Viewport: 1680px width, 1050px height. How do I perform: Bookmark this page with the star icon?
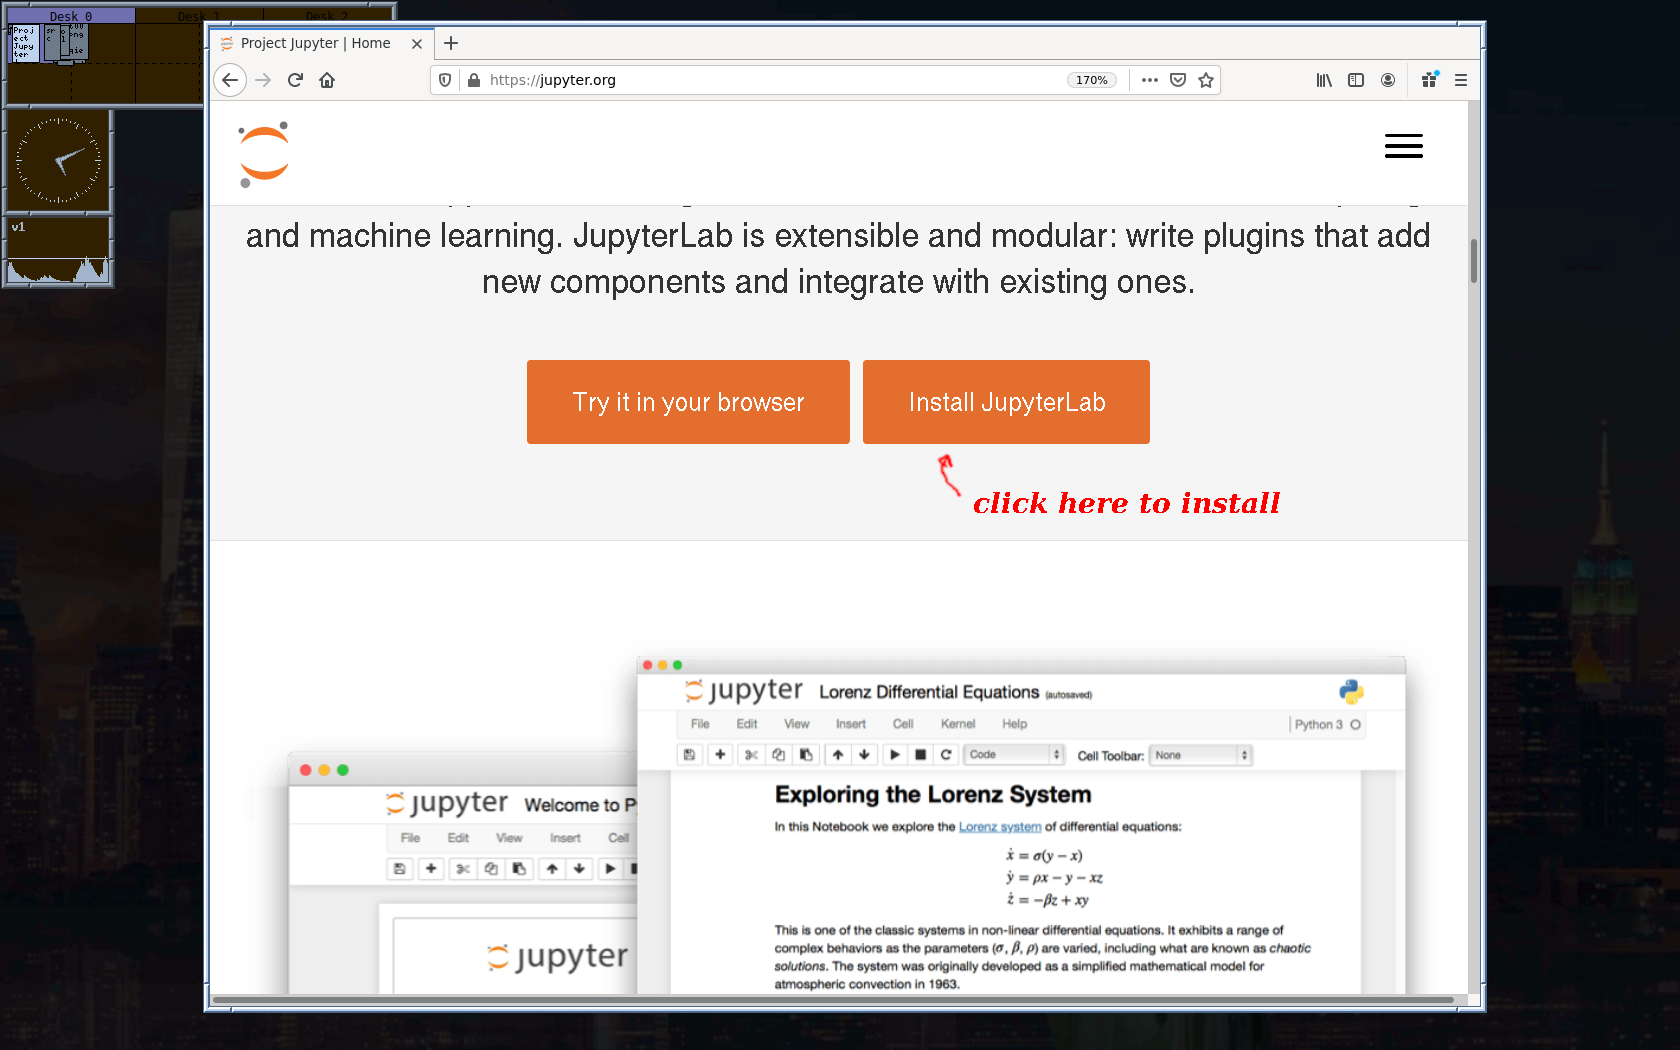[x=1206, y=80]
